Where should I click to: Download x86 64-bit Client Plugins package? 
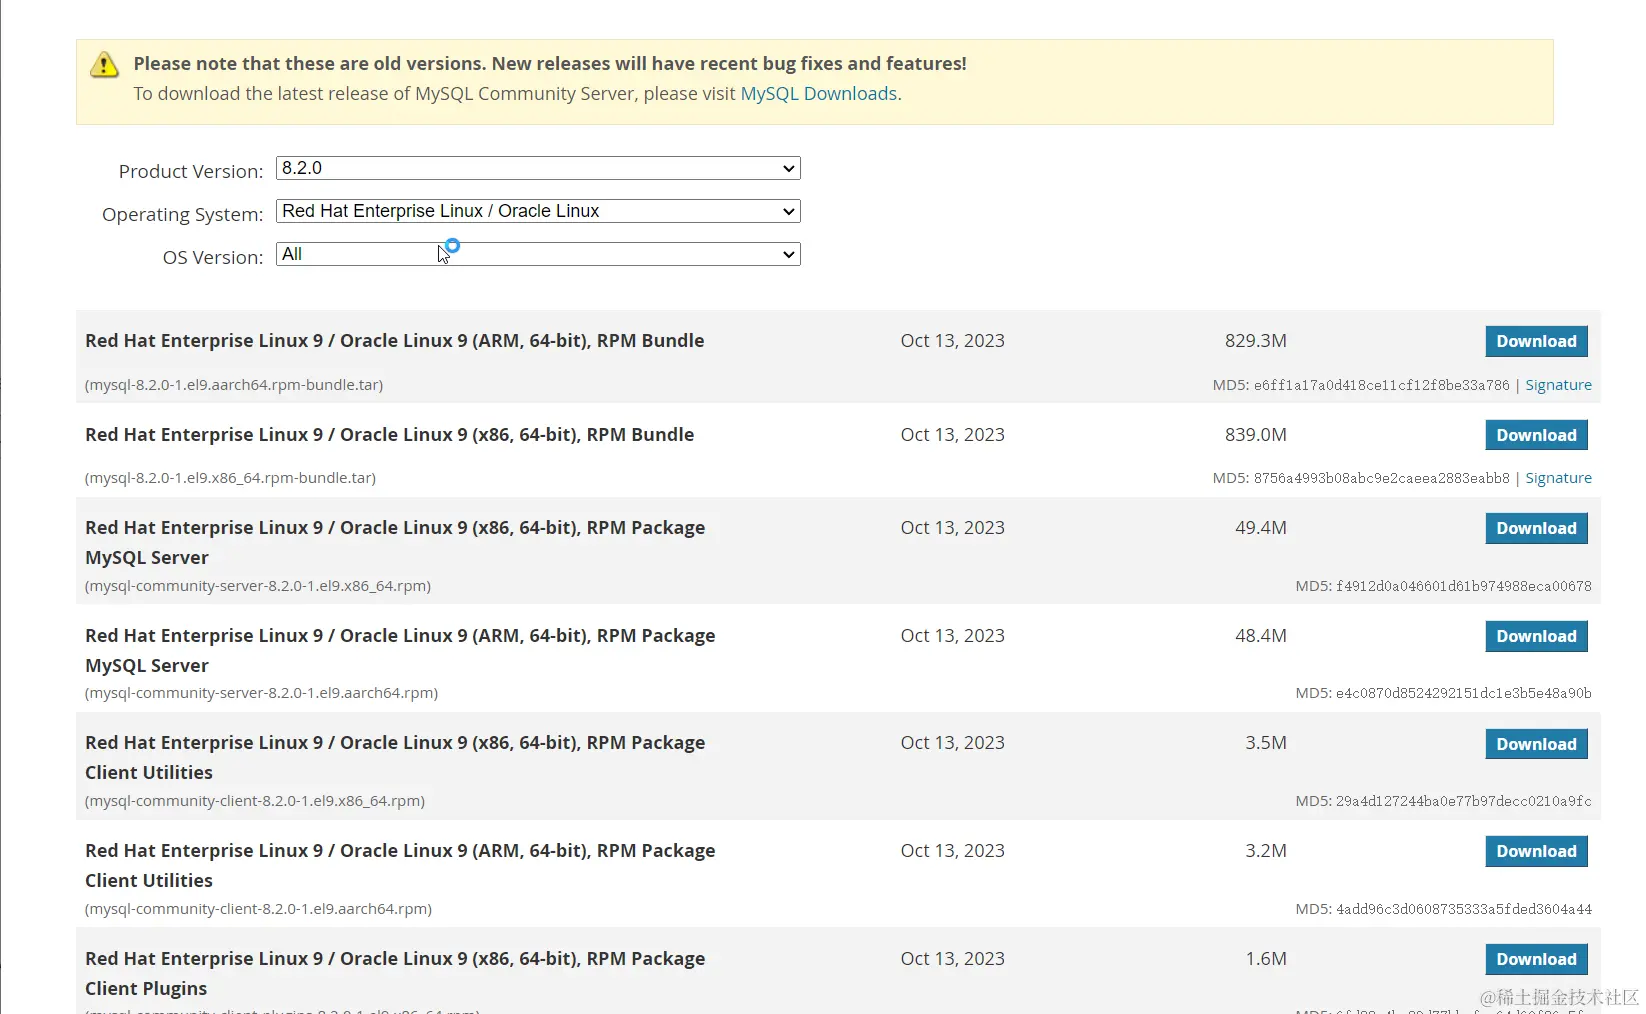(1536, 959)
